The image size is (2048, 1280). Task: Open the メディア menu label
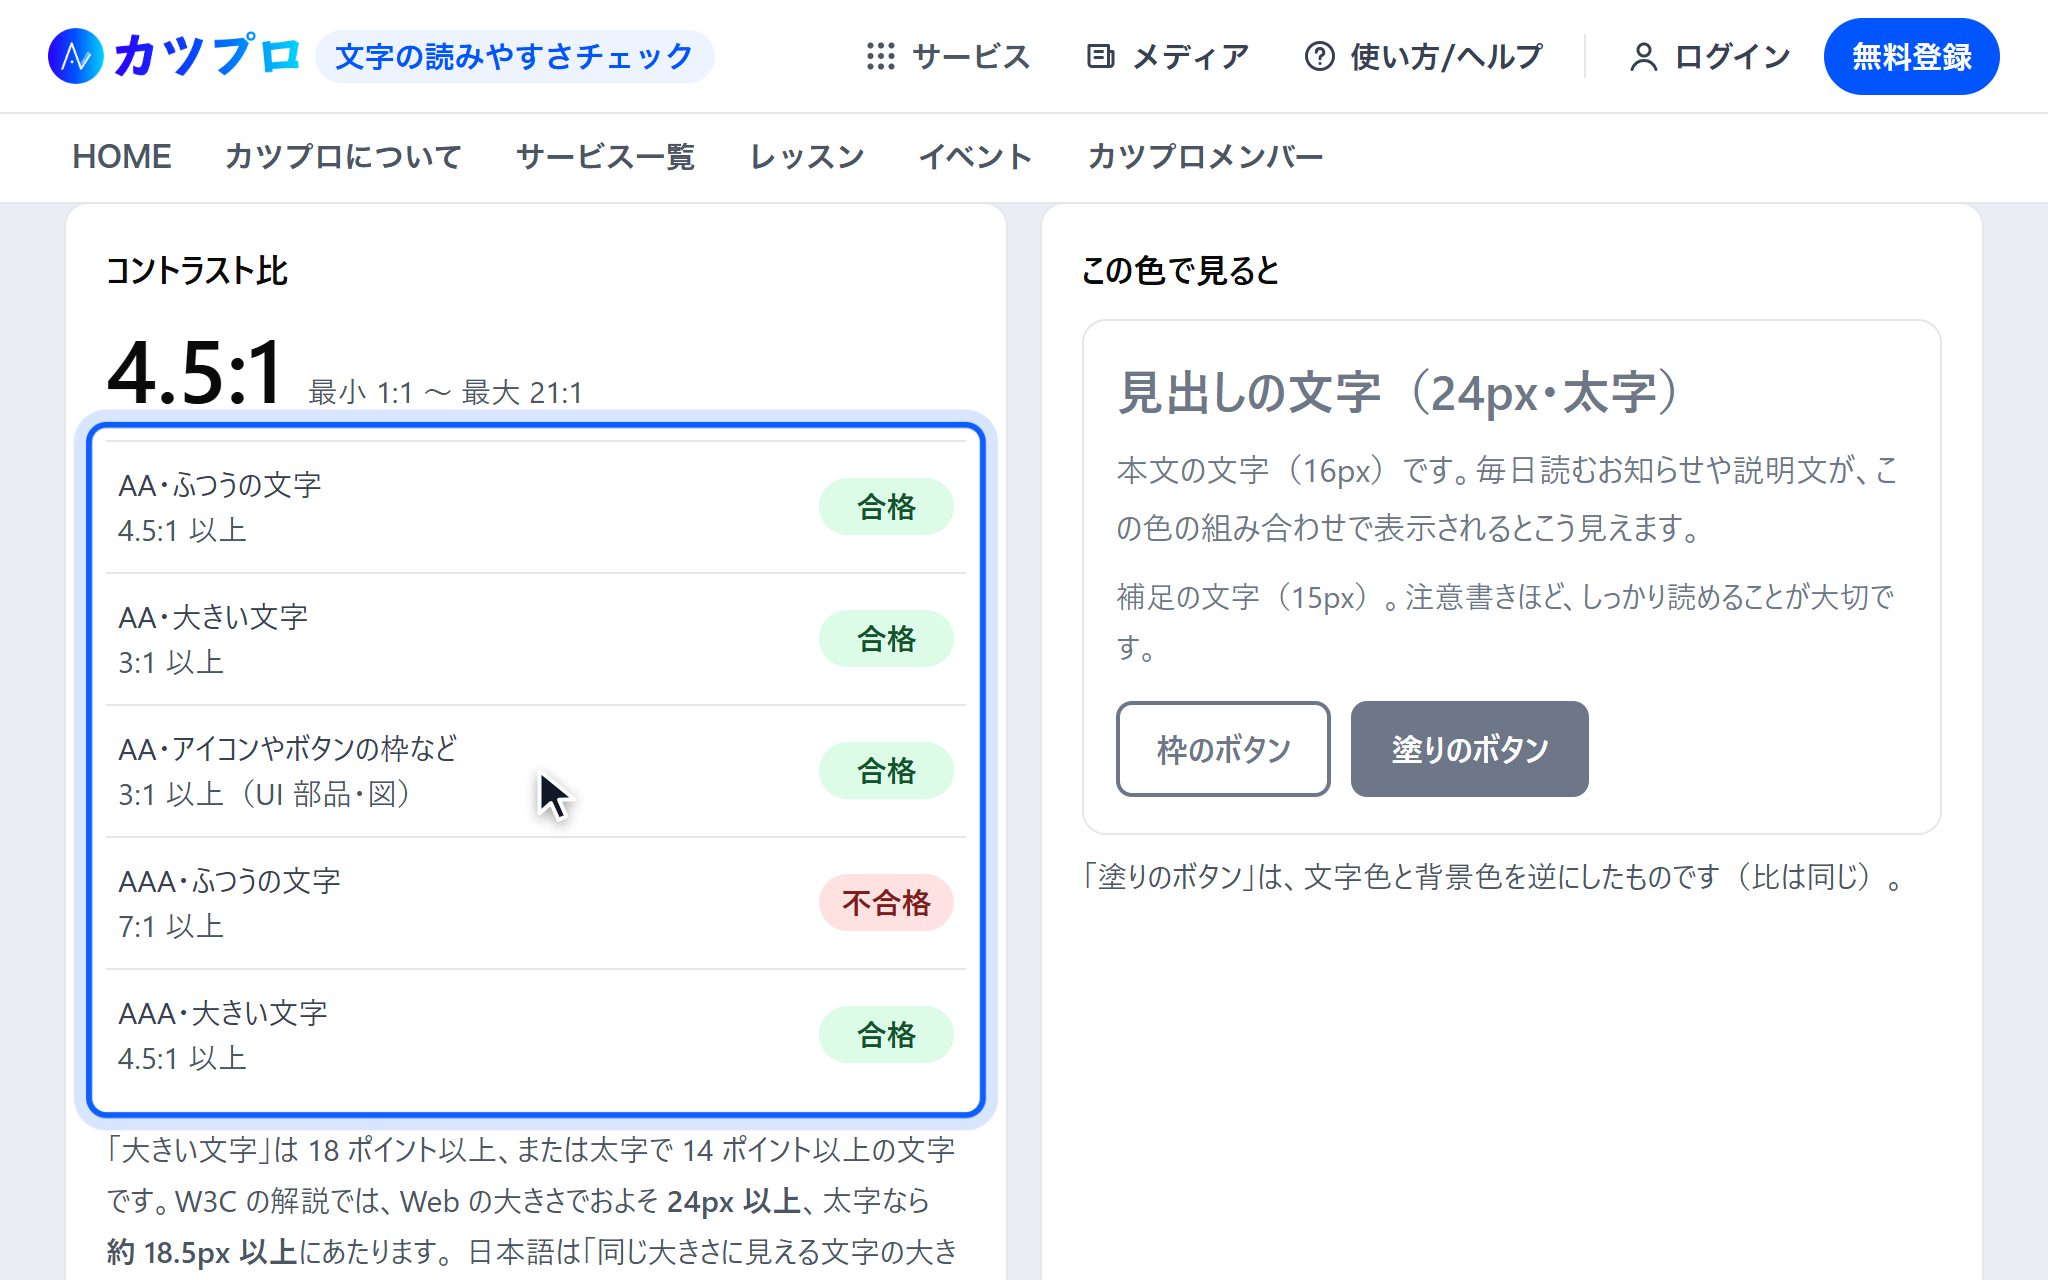1190,57
